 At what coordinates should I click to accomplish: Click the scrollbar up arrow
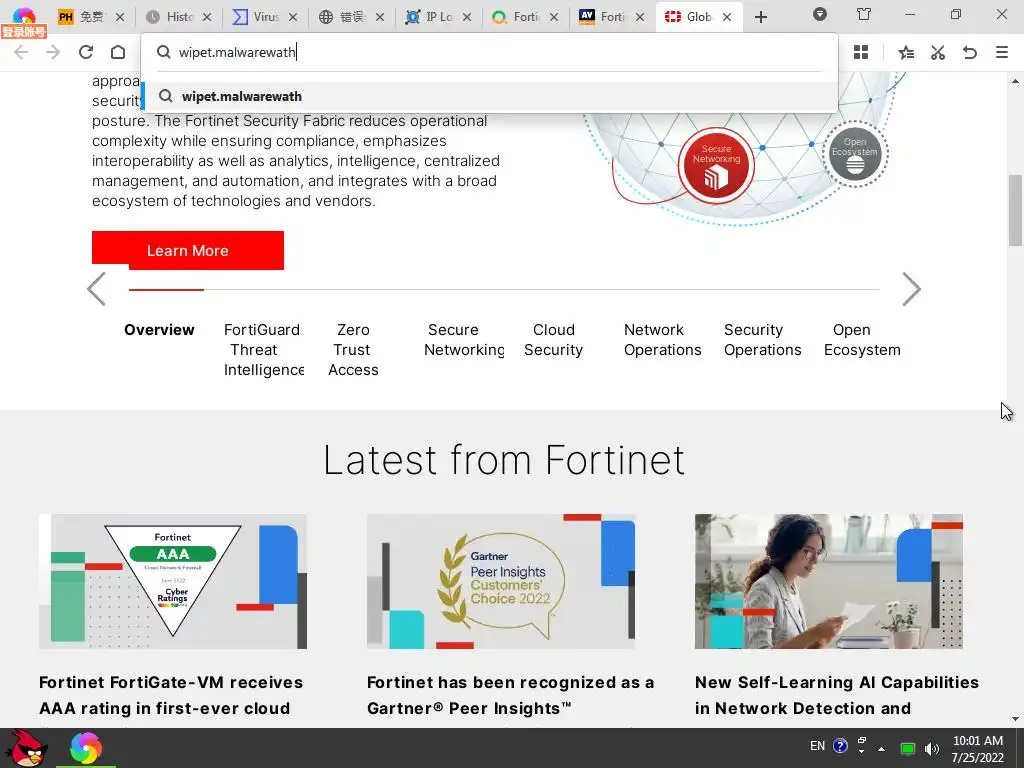tap(1015, 81)
